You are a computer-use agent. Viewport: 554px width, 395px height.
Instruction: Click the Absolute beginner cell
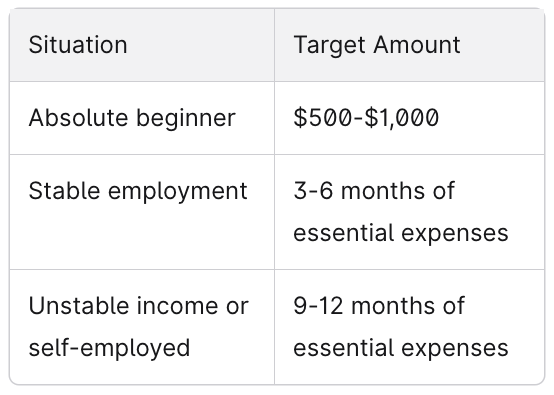point(142,118)
